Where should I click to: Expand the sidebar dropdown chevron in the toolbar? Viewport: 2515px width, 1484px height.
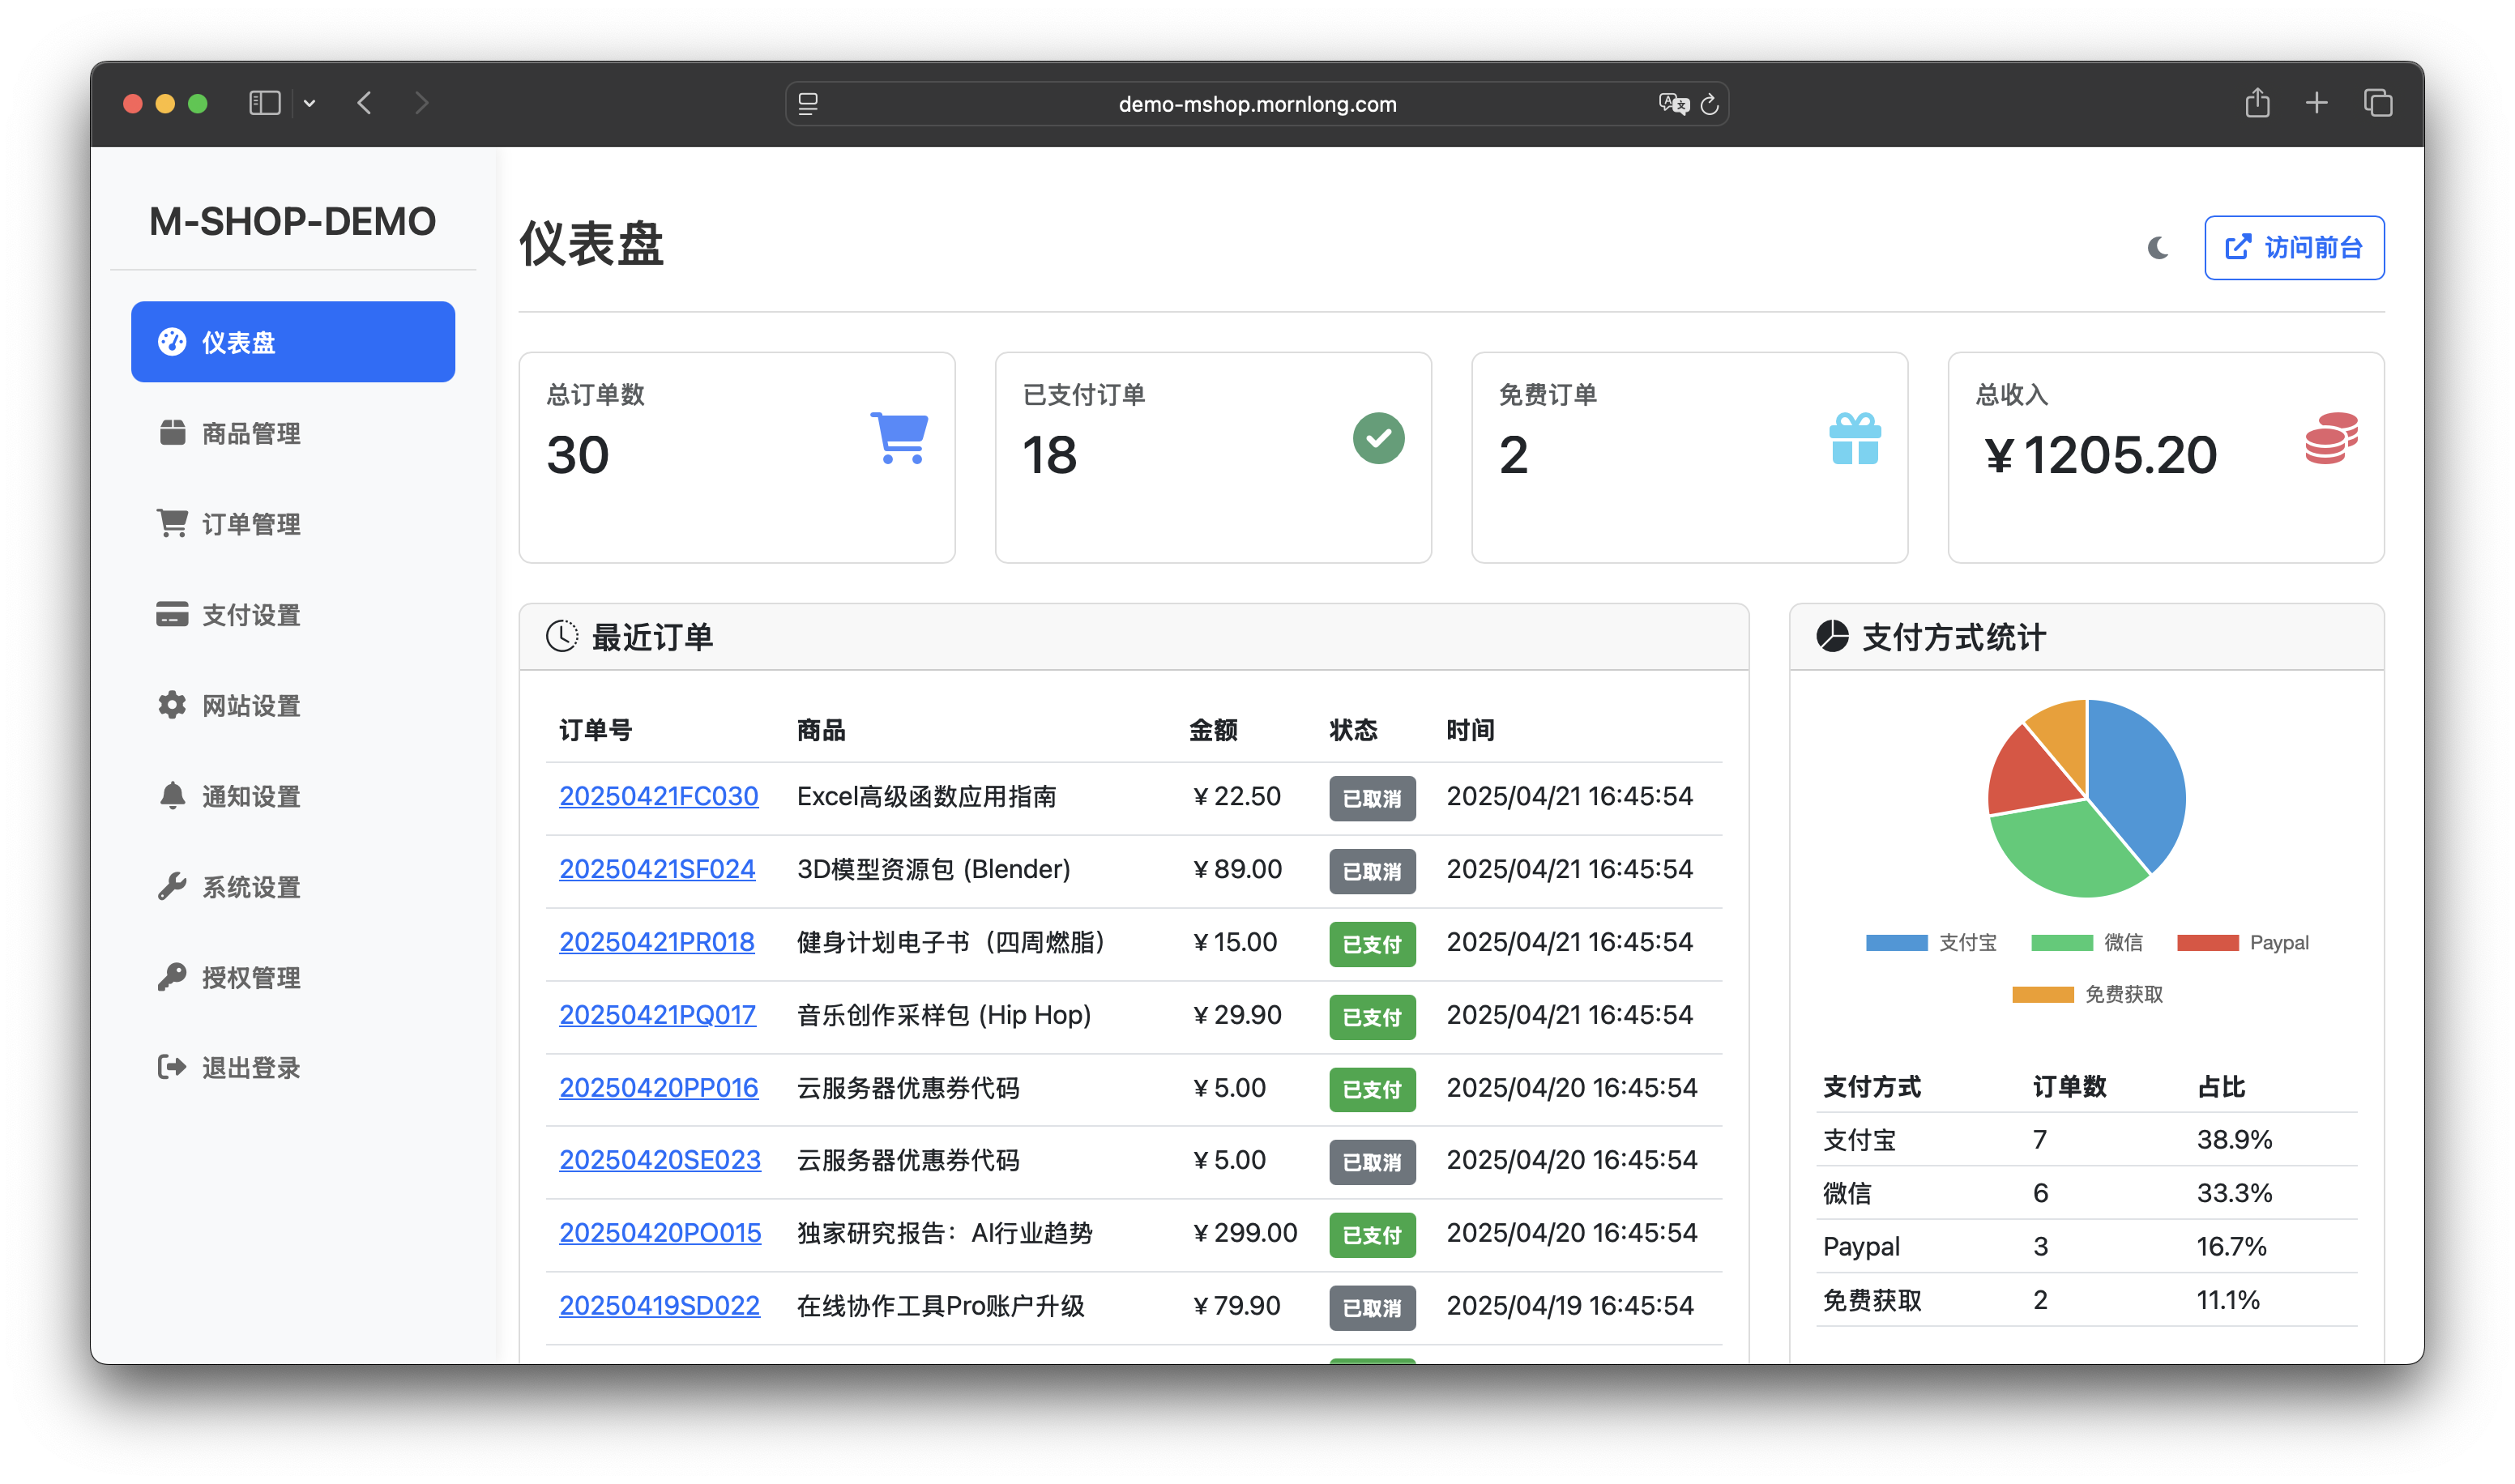coord(310,103)
